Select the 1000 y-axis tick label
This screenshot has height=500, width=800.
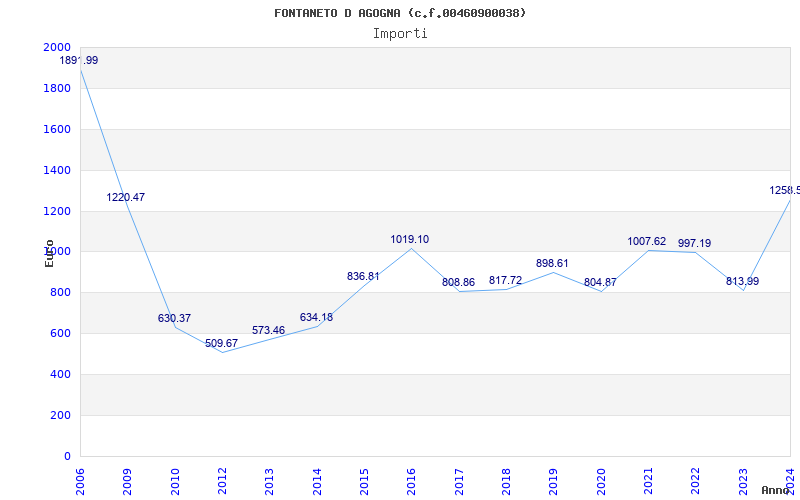[x=57, y=252]
